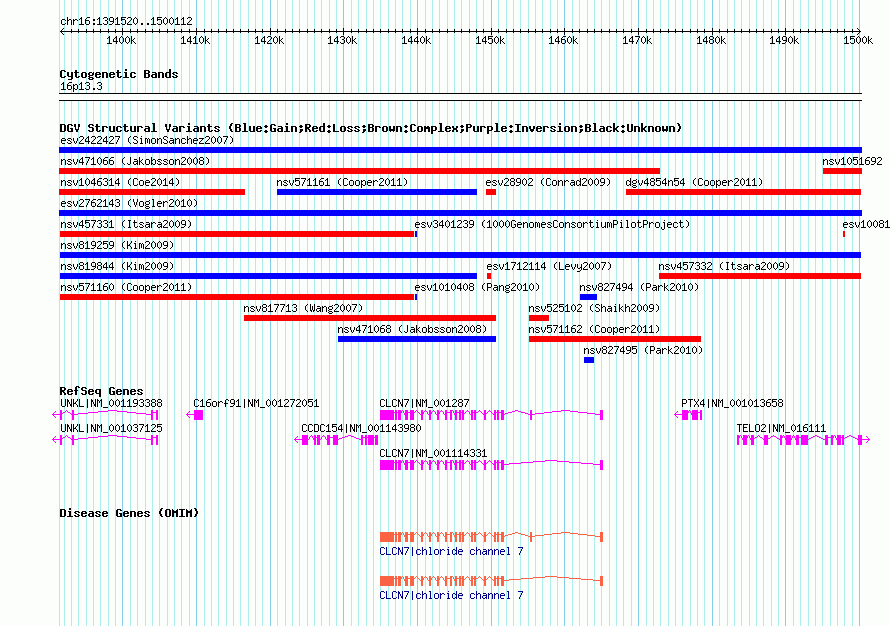Select the UNKL|NM_001037125 transcript
890x626 pixels.
(x=105, y=440)
